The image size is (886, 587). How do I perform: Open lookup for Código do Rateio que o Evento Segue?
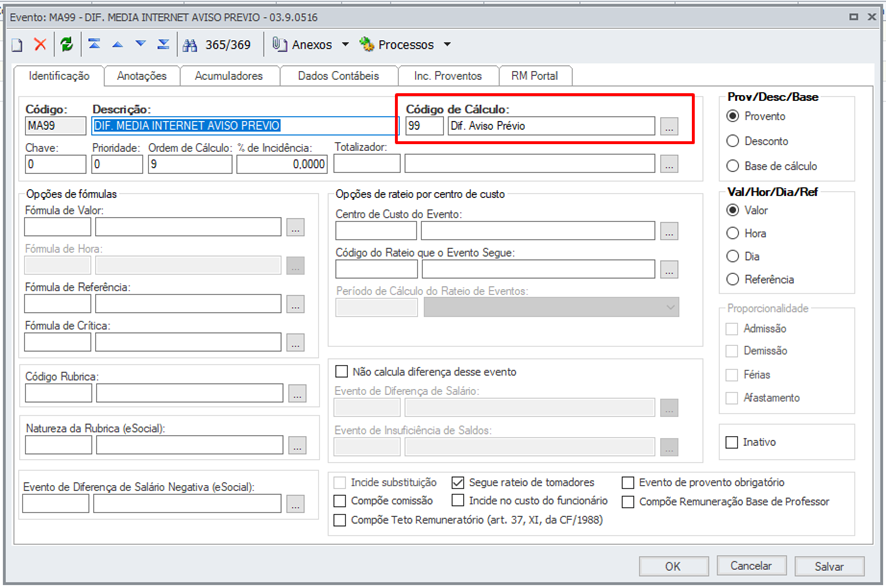[669, 269]
